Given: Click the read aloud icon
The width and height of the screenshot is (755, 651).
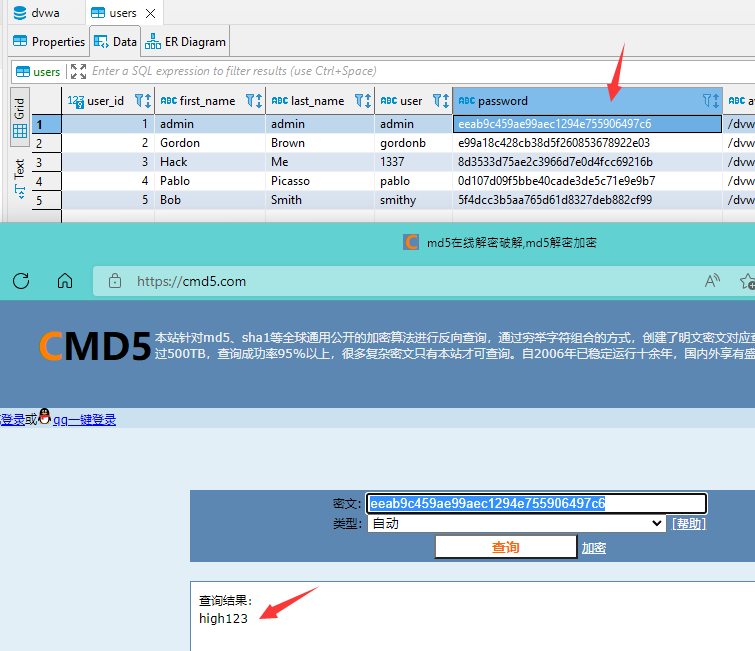Looking at the screenshot, I should pyautogui.click(x=712, y=281).
